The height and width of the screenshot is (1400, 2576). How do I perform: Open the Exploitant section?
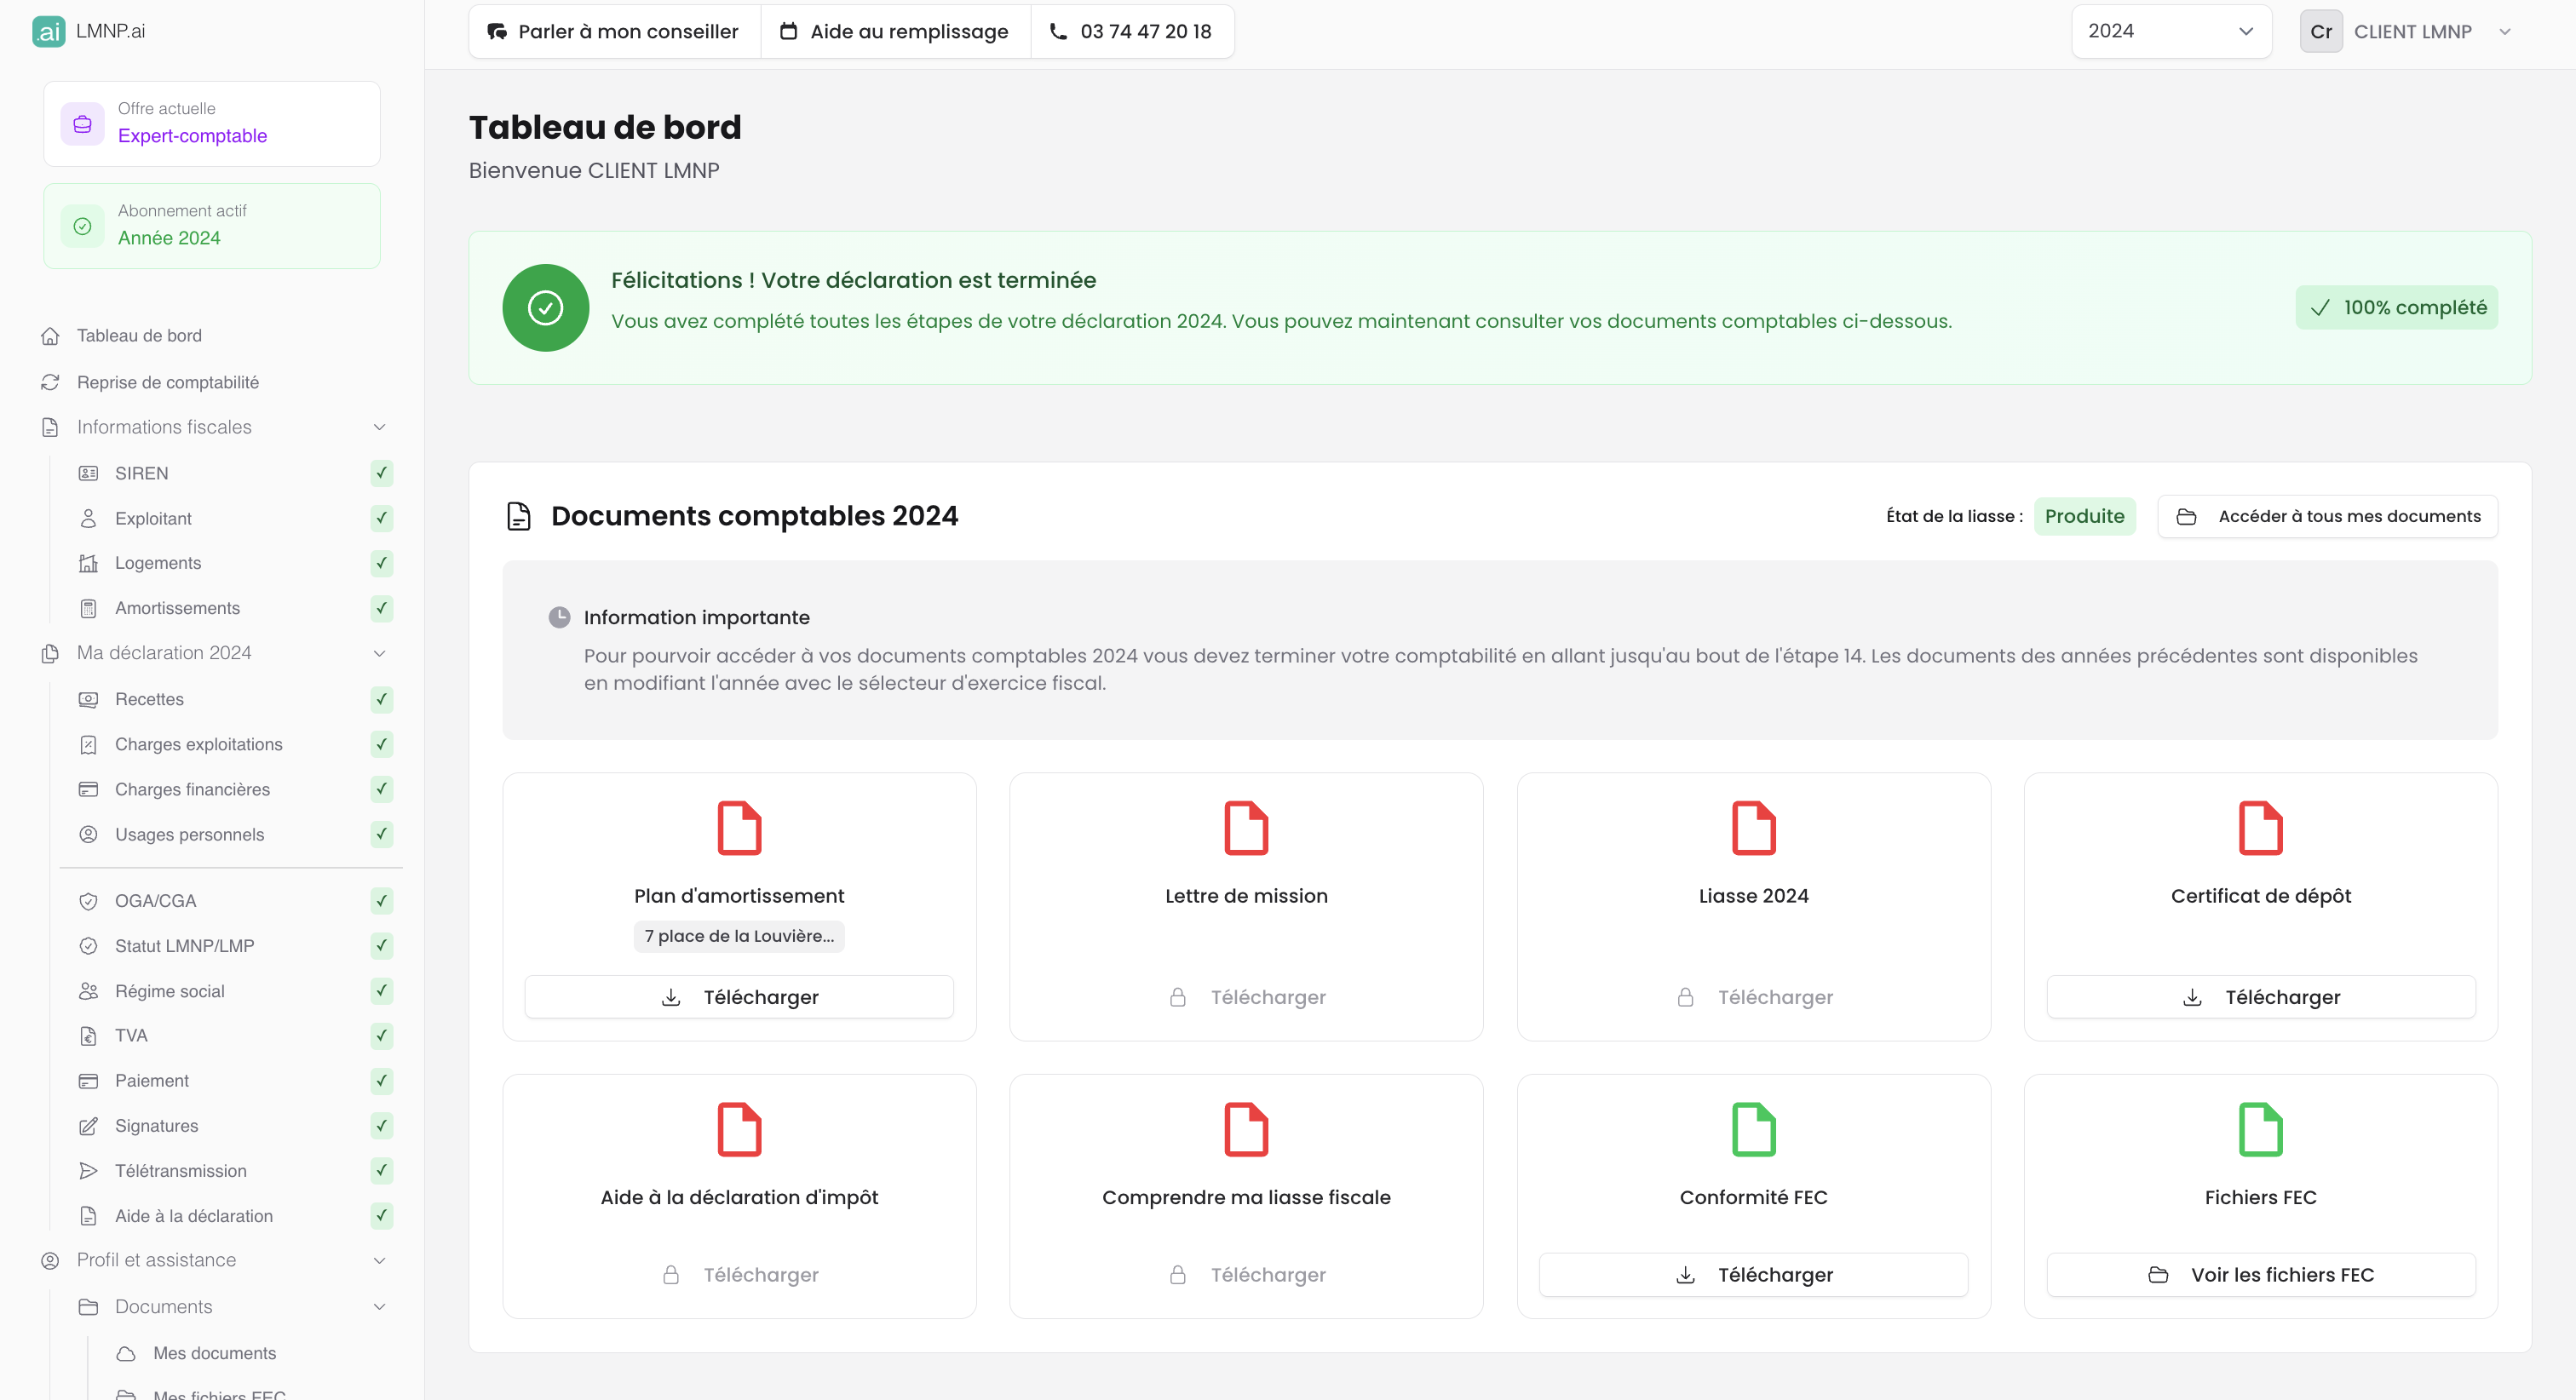pyautogui.click(x=152, y=518)
